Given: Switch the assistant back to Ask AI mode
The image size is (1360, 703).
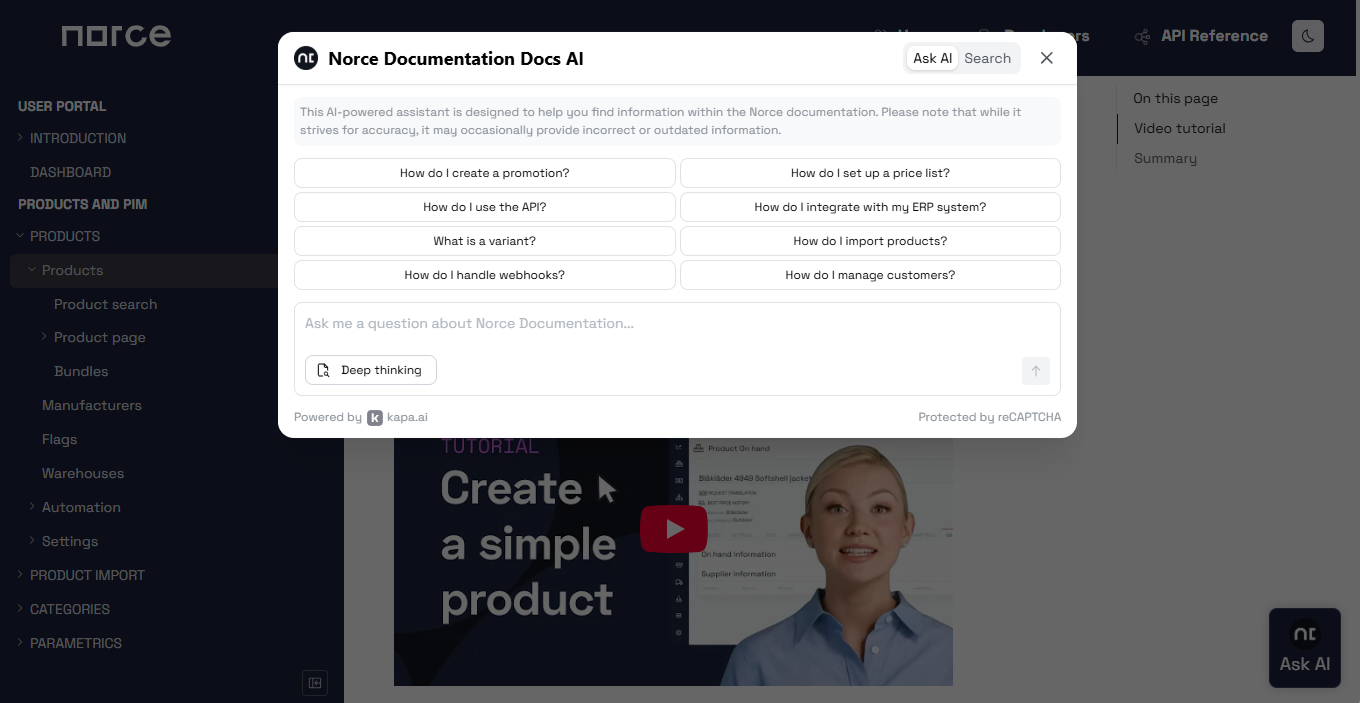Looking at the screenshot, I should coord(931,58).
